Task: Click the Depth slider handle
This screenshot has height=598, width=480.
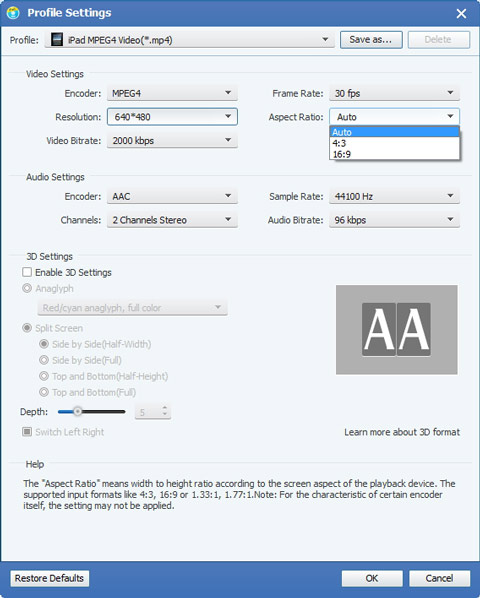Action: pos(78,412)
